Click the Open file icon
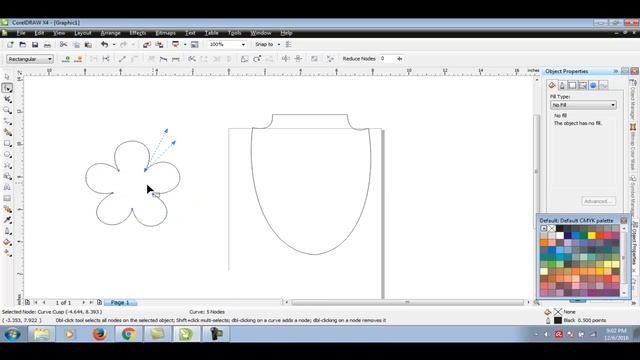The image size is (640, 360). [22, 44]
